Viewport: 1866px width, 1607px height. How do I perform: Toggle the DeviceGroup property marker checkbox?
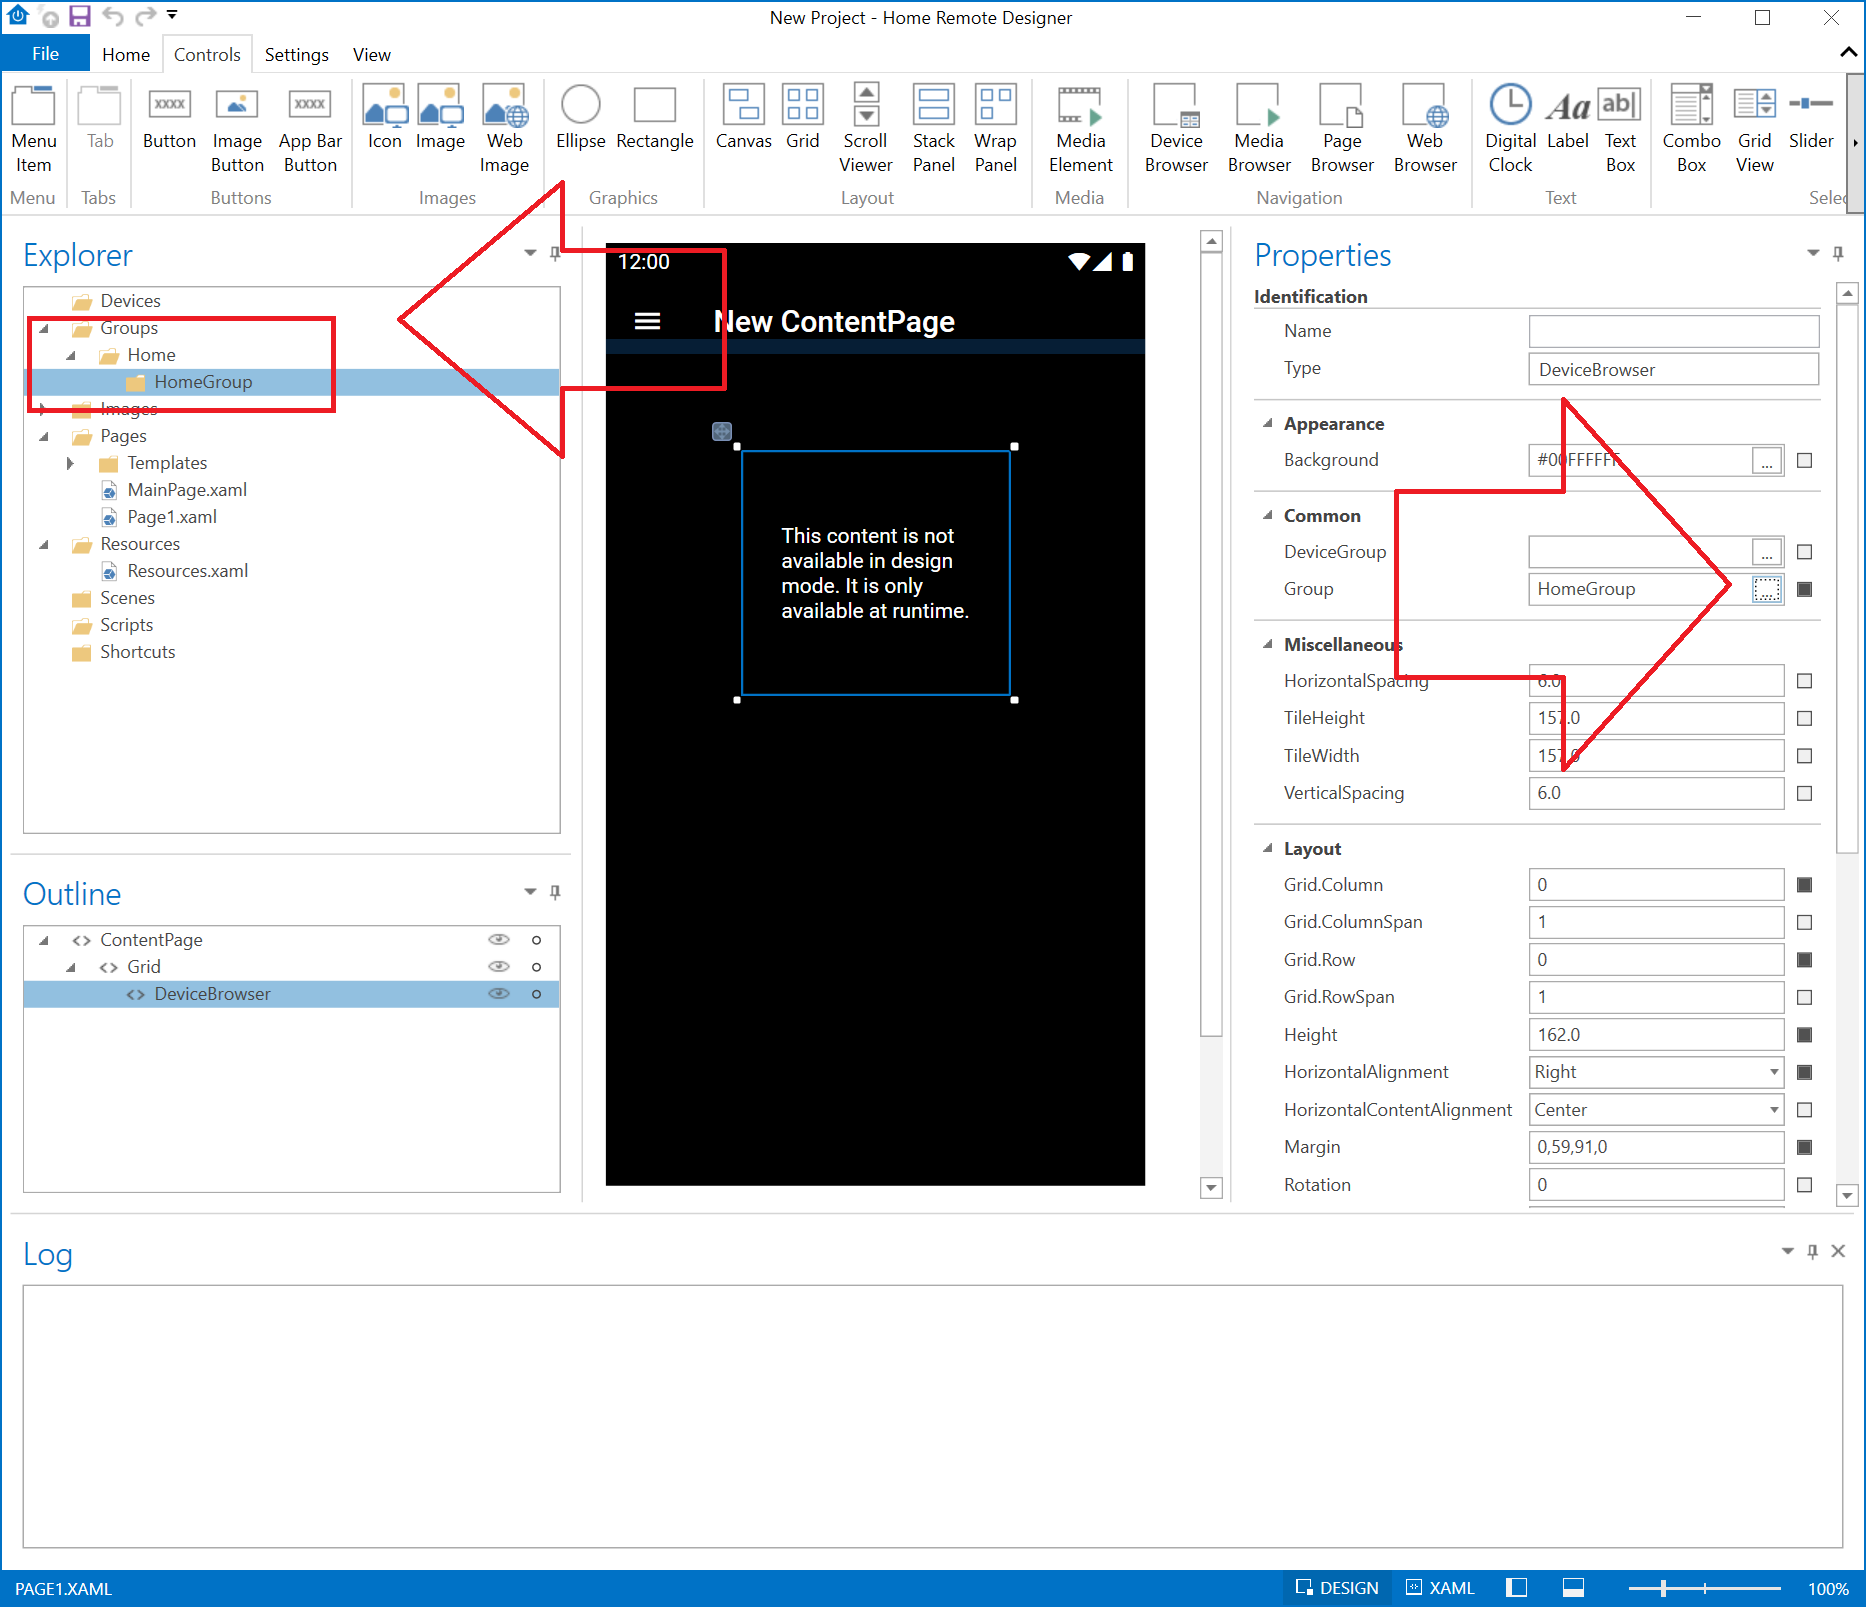[x=1804, y=552]
